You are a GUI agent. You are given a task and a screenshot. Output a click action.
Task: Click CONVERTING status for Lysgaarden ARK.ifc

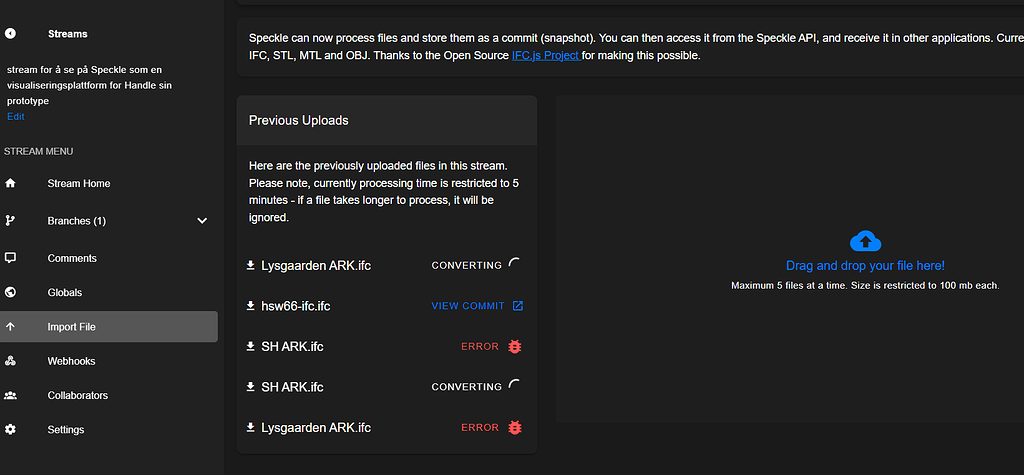pos(466,265)
